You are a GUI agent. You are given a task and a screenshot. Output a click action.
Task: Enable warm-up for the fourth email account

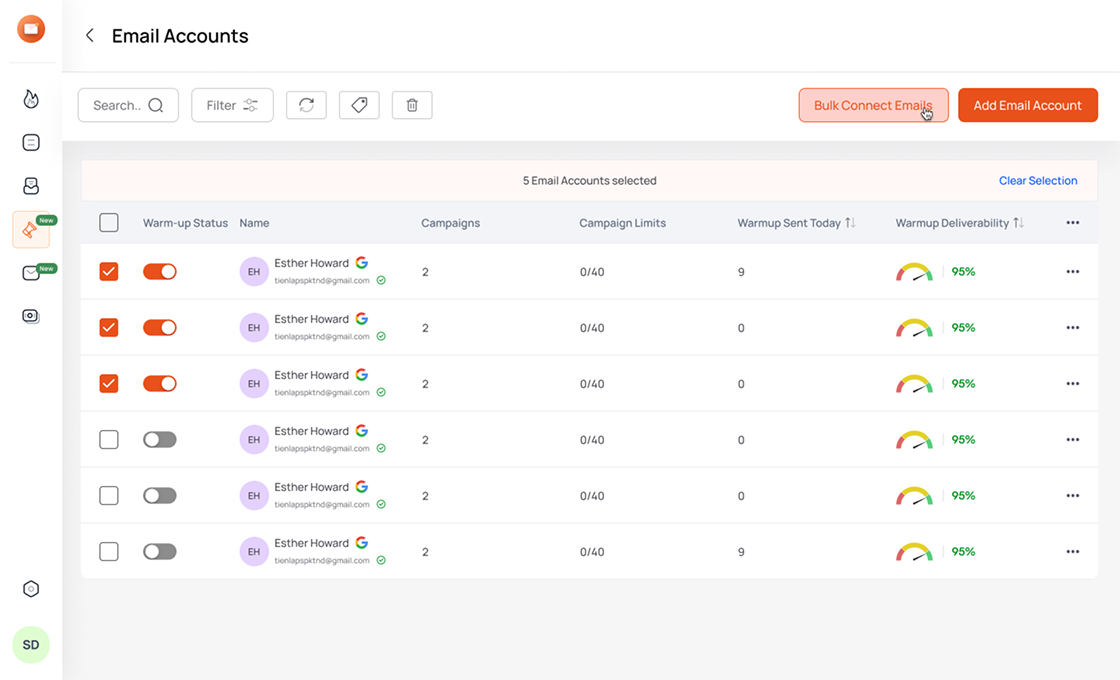click(x=160, y=439)
